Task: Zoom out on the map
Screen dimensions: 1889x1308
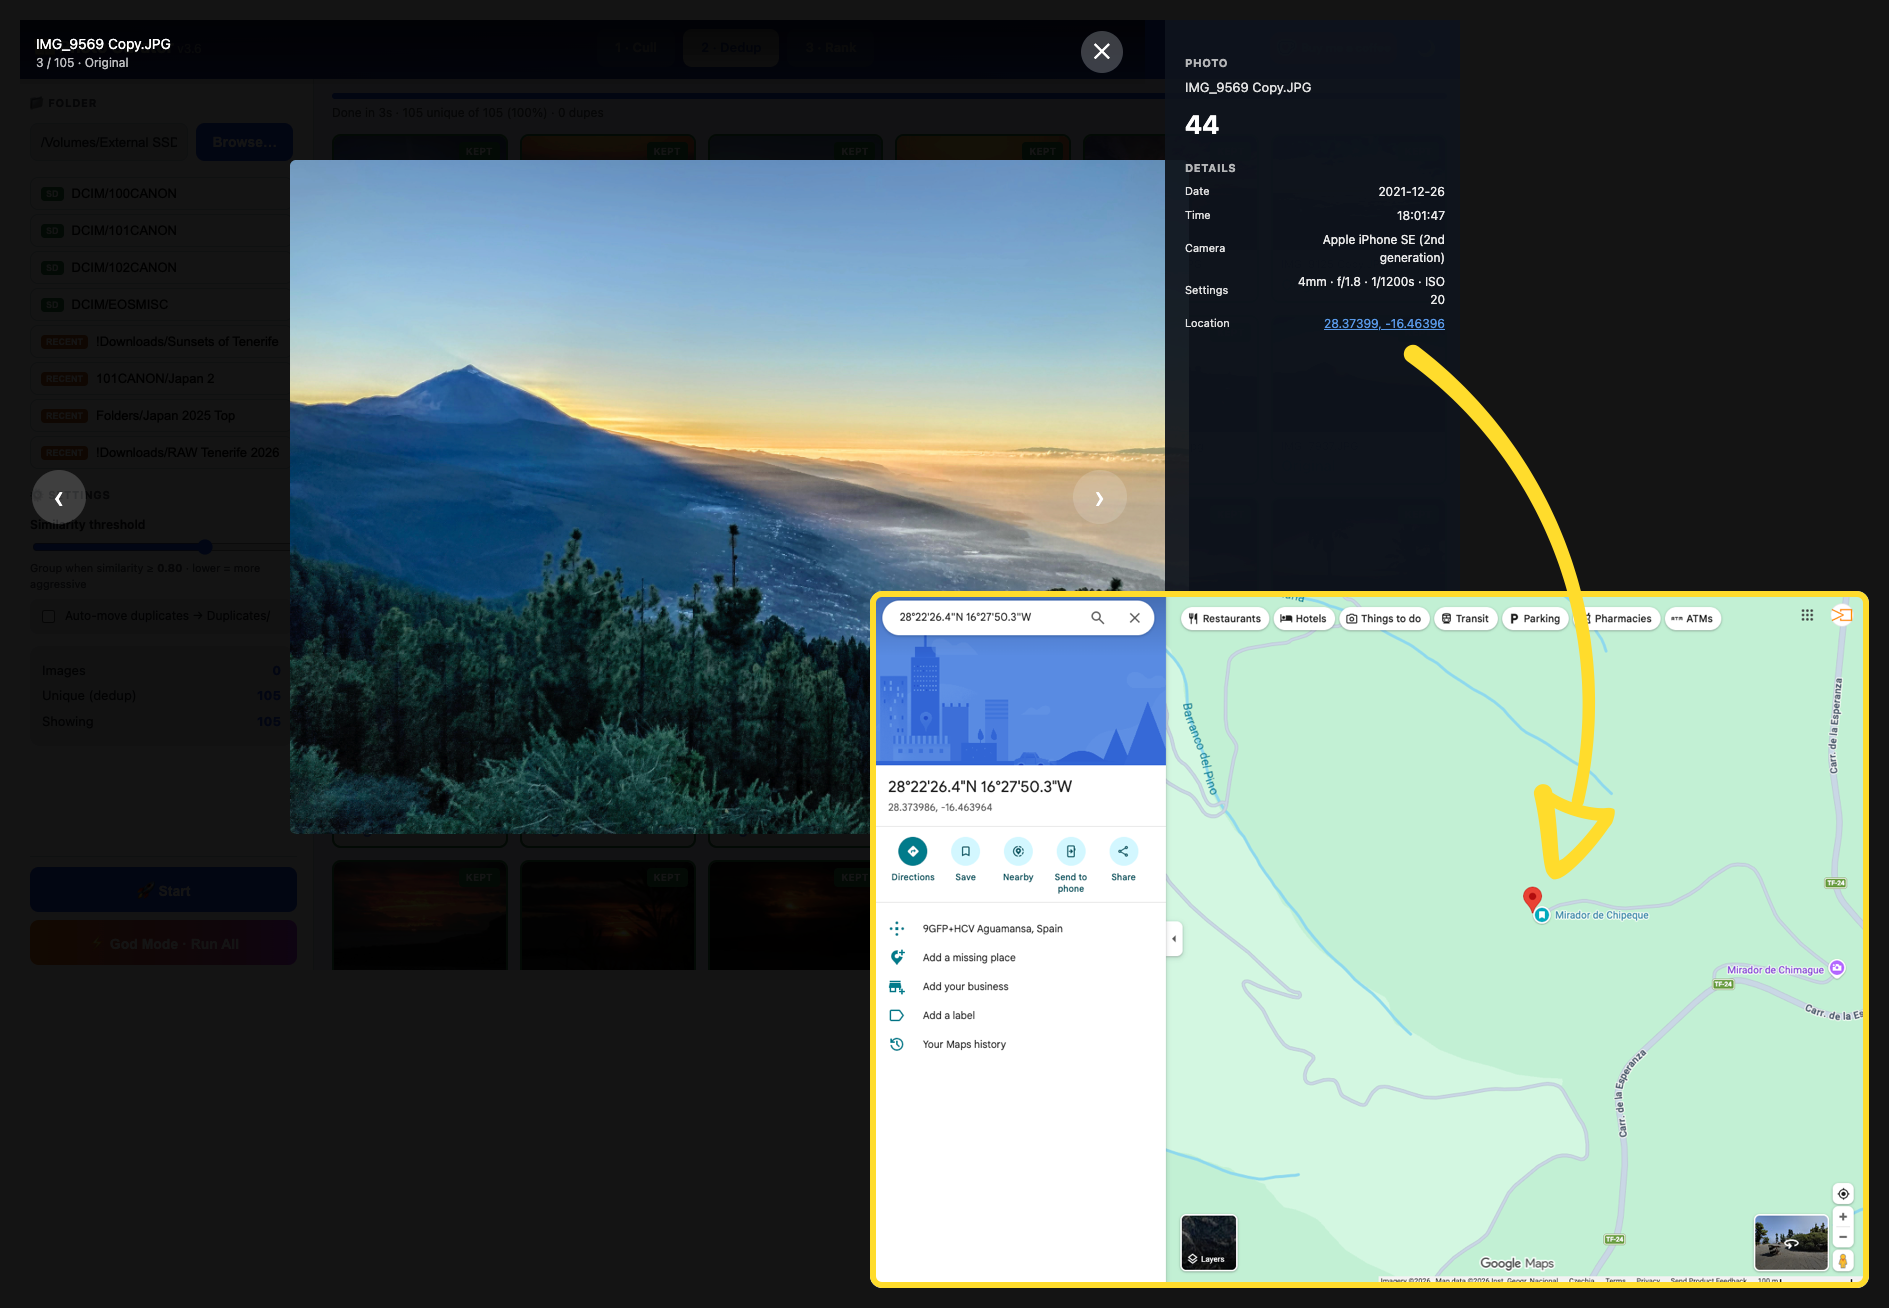Action: 1843,1237
